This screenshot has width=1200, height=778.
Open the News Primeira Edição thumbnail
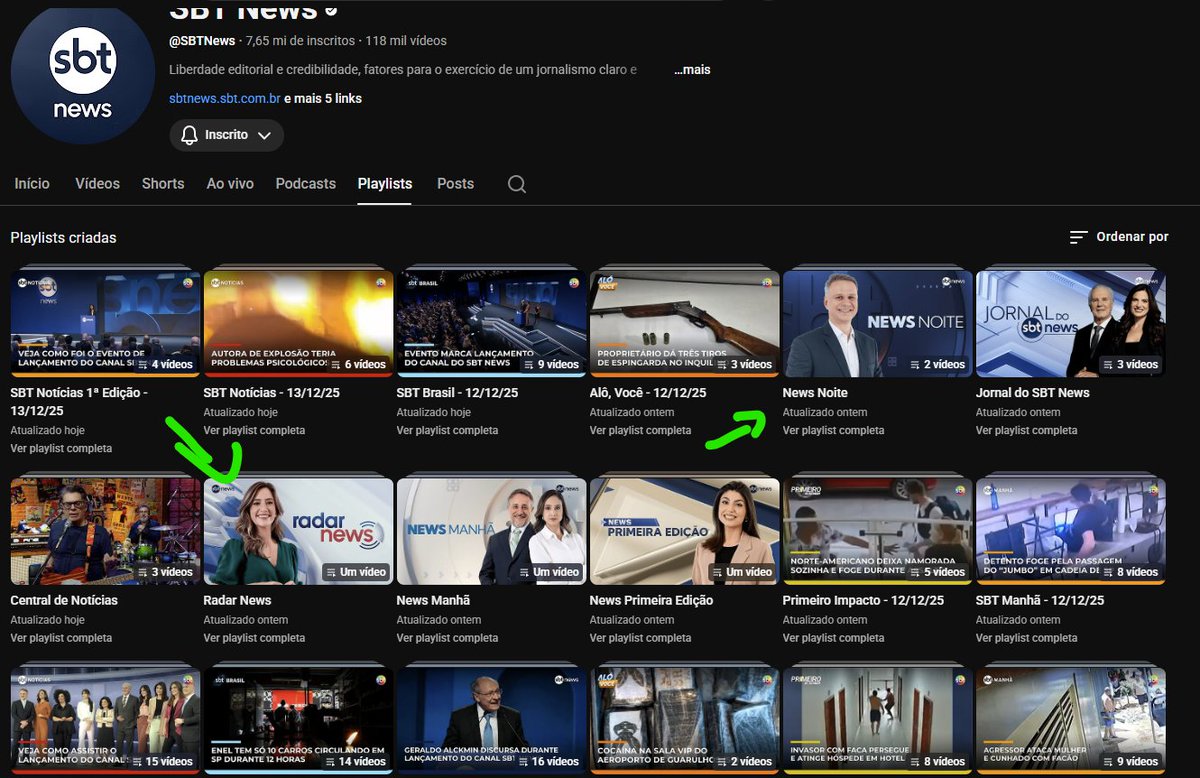(684, 531)
